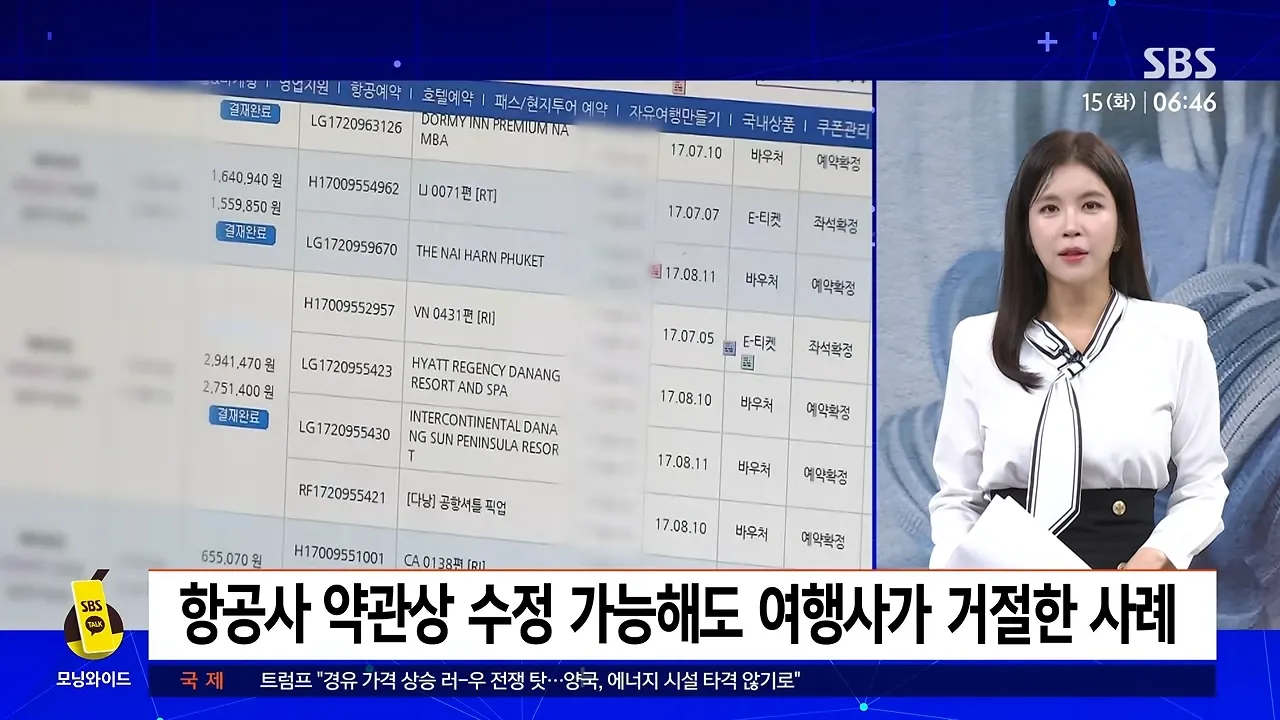
Task: Click the 국제 news ticker label
Action: [202, 681]
